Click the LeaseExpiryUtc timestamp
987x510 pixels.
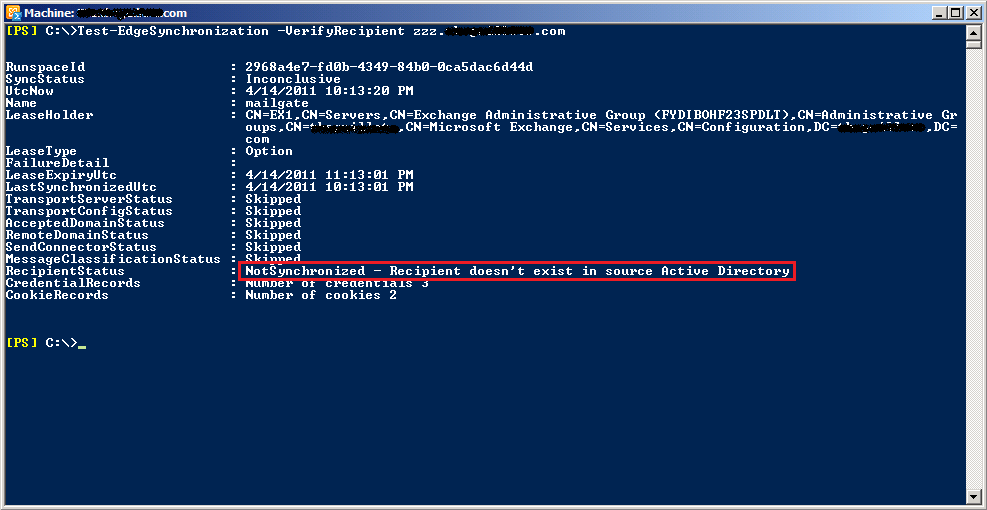pyautogui.click(x=329, y=175)
